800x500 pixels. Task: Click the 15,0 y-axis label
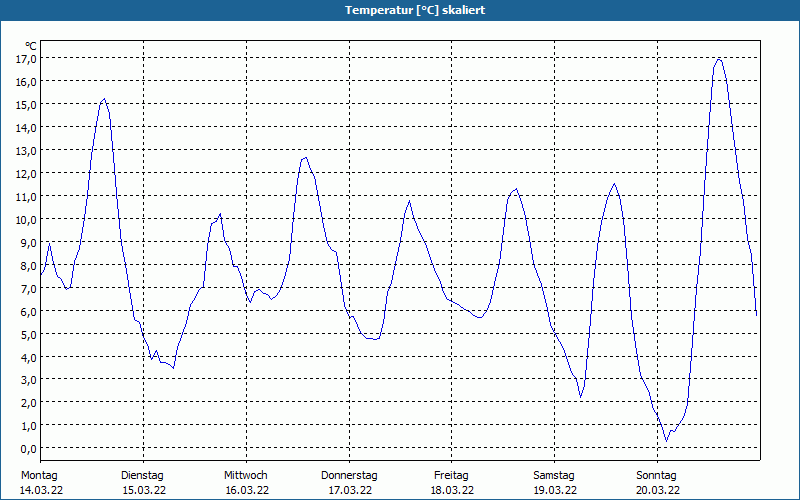26,105
